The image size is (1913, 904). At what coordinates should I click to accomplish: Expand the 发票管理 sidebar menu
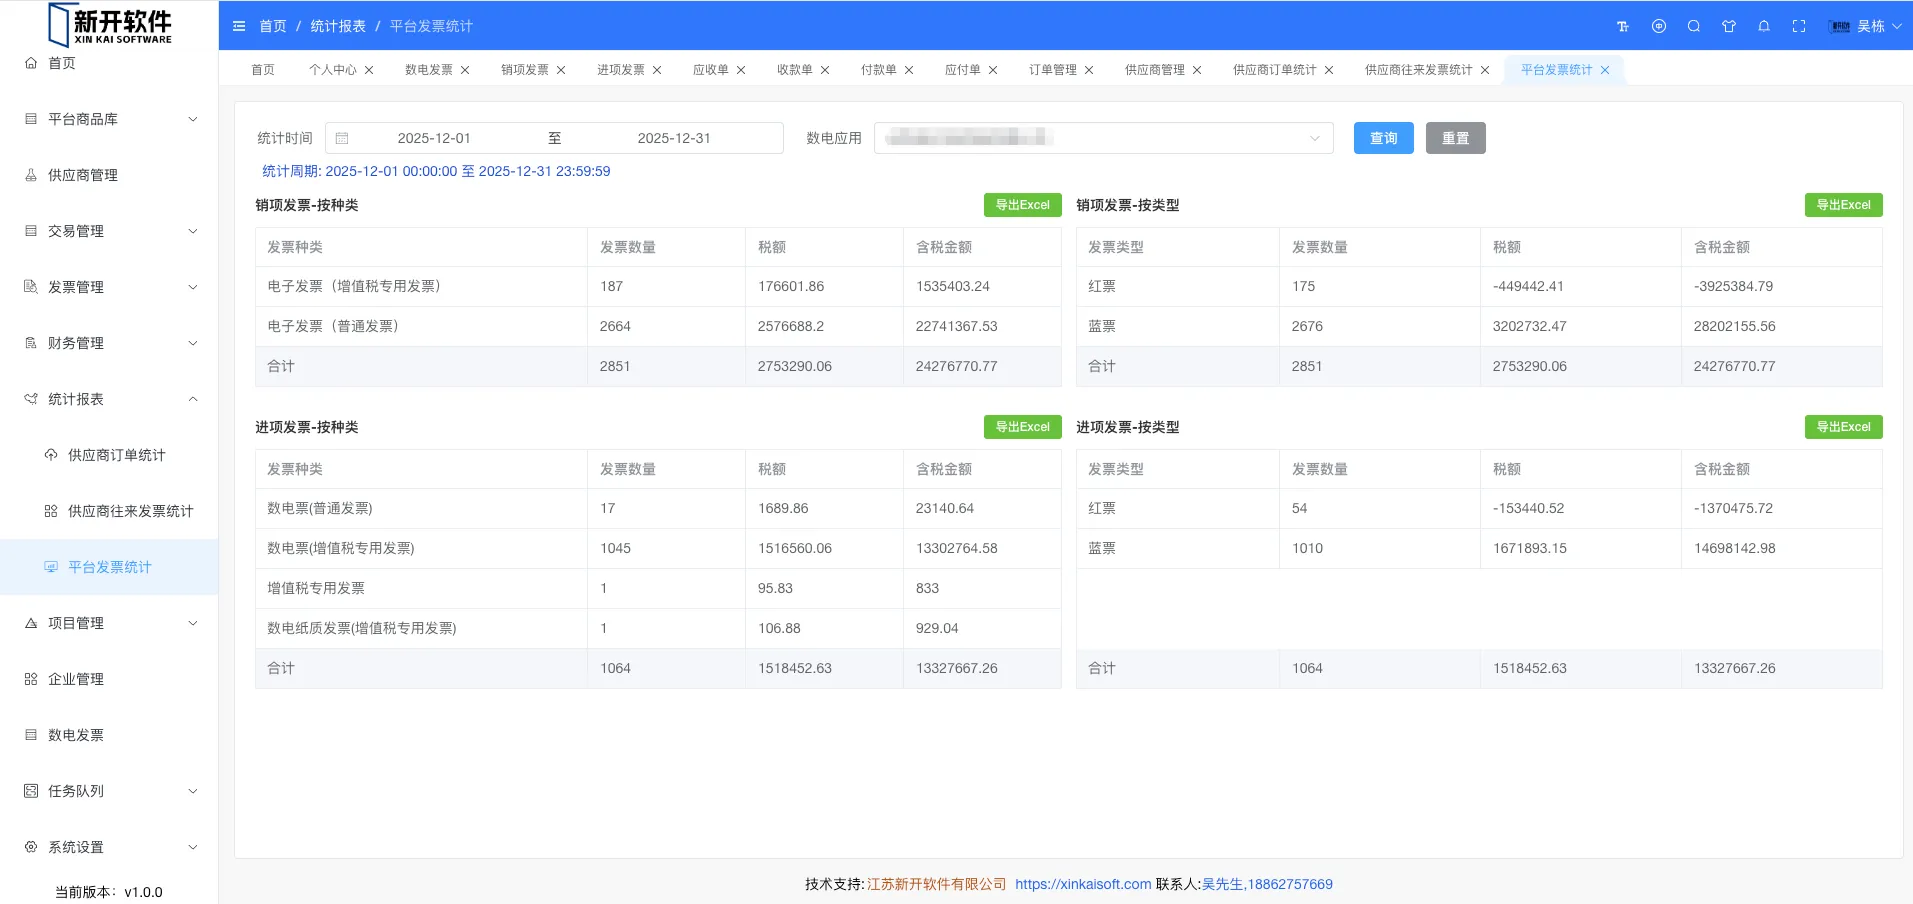[x=110, y=287]
